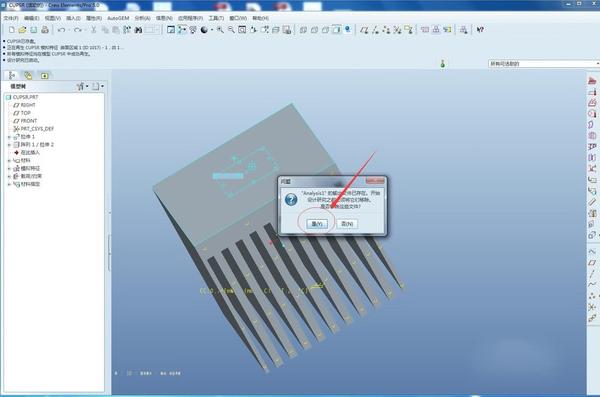Expand the 拉伸 1 feature node
Viewport: 600px width, 397px height.
click(x=9, y=137)
